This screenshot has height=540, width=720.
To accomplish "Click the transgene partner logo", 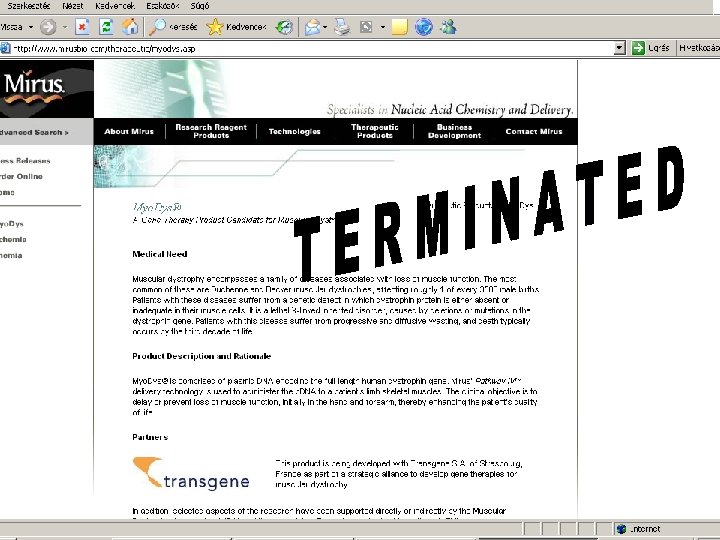I will pos(191,474).
